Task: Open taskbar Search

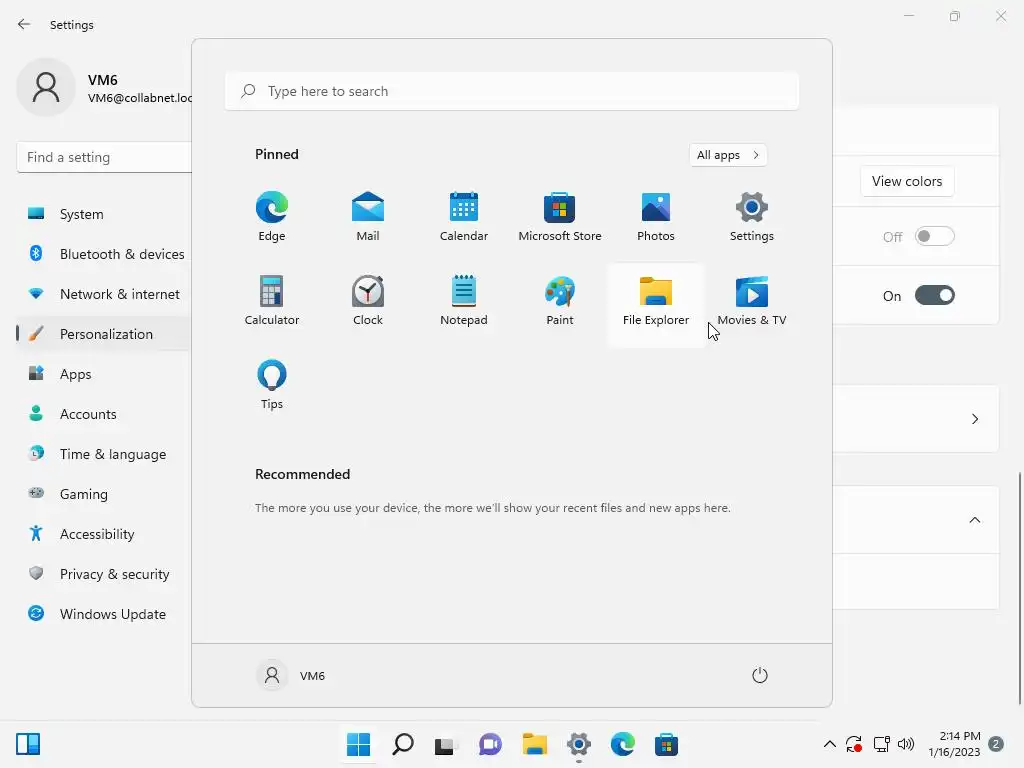Action: 403,744
